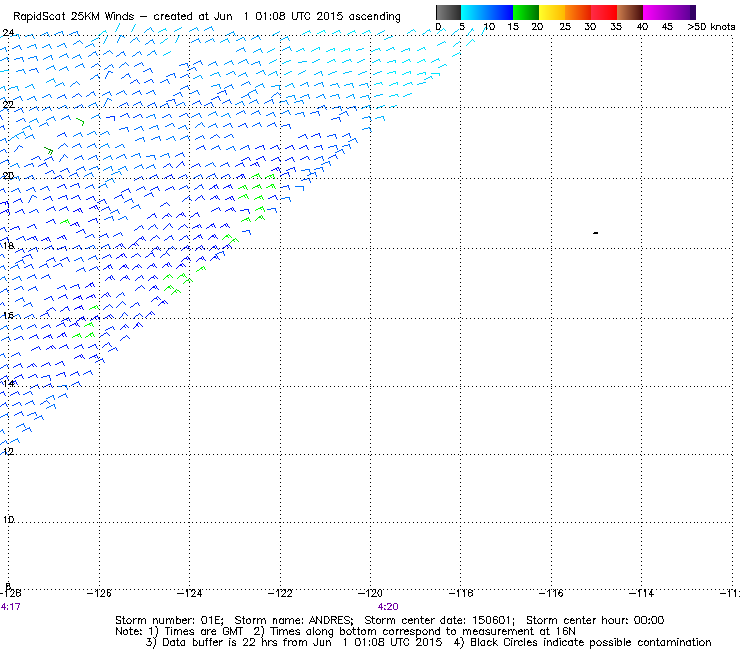Click the 'Storm center hour: 00:00' text
The height and width of the screenshot is (650, 740).
point(595,620)
